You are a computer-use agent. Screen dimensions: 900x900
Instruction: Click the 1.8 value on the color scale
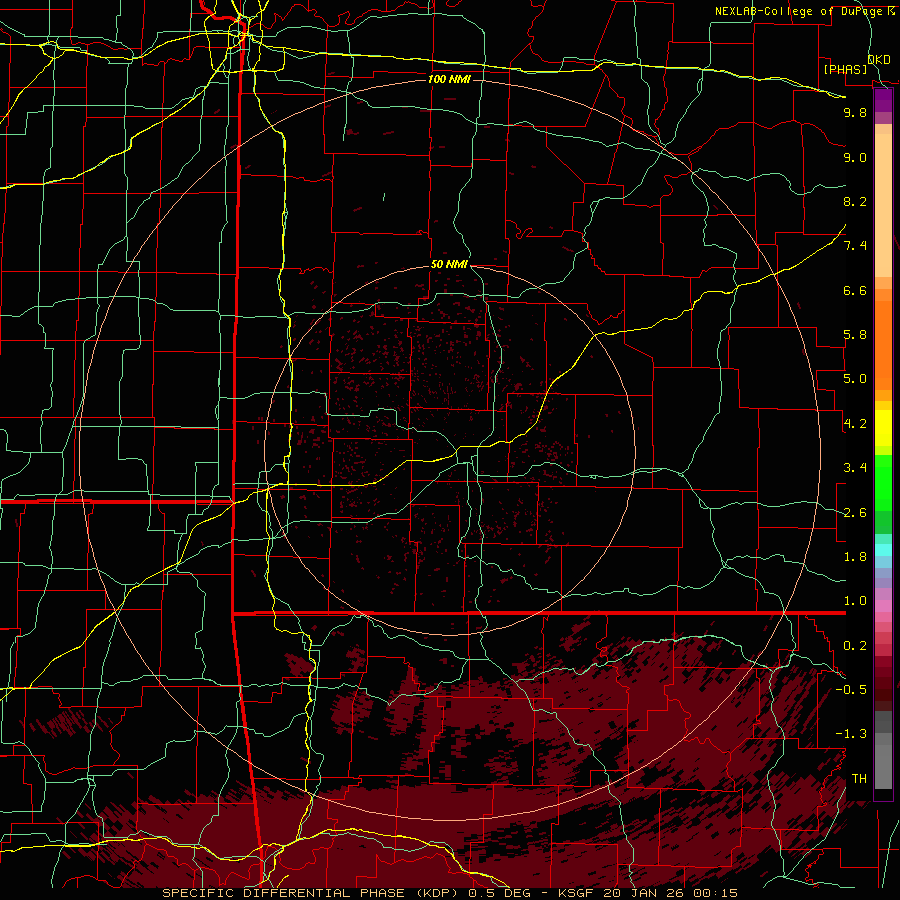click(855, 557)
